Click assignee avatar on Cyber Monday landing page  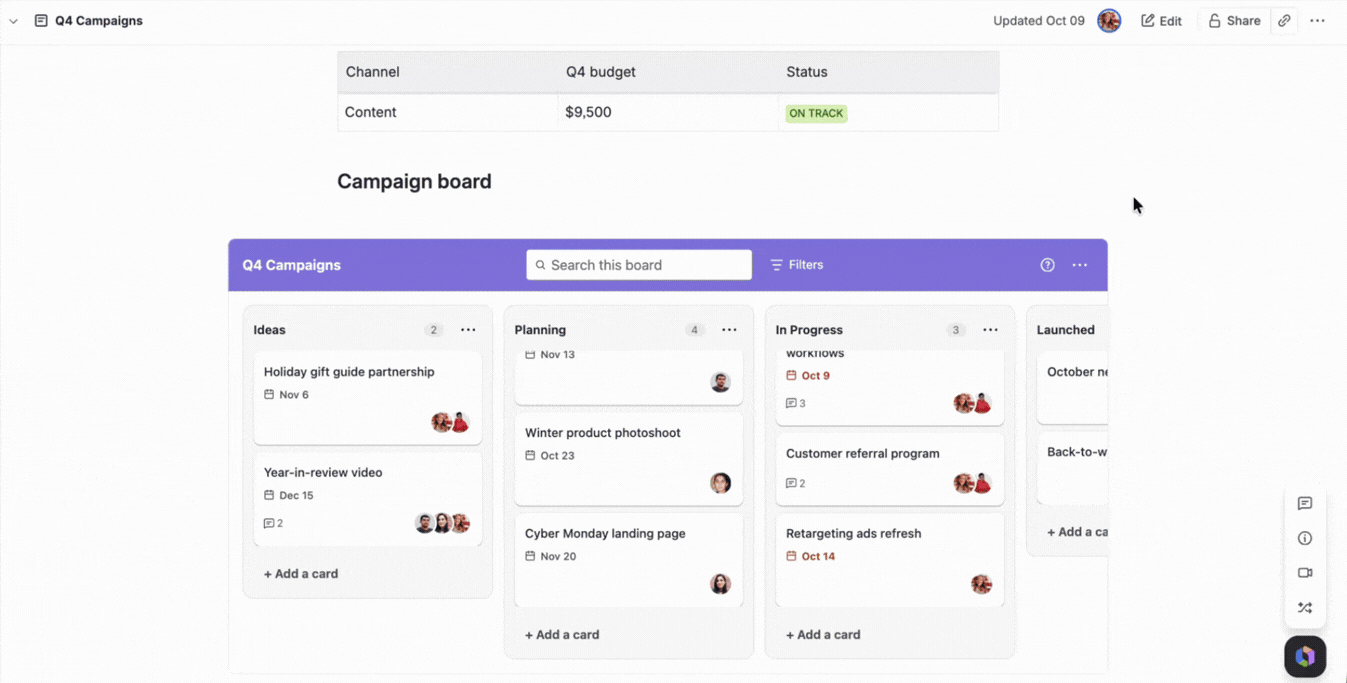(720, 584)
